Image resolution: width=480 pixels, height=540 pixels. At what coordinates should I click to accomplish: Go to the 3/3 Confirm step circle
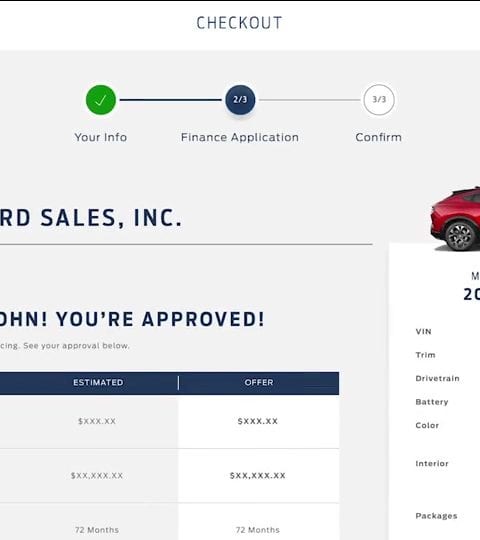point(379,100)
